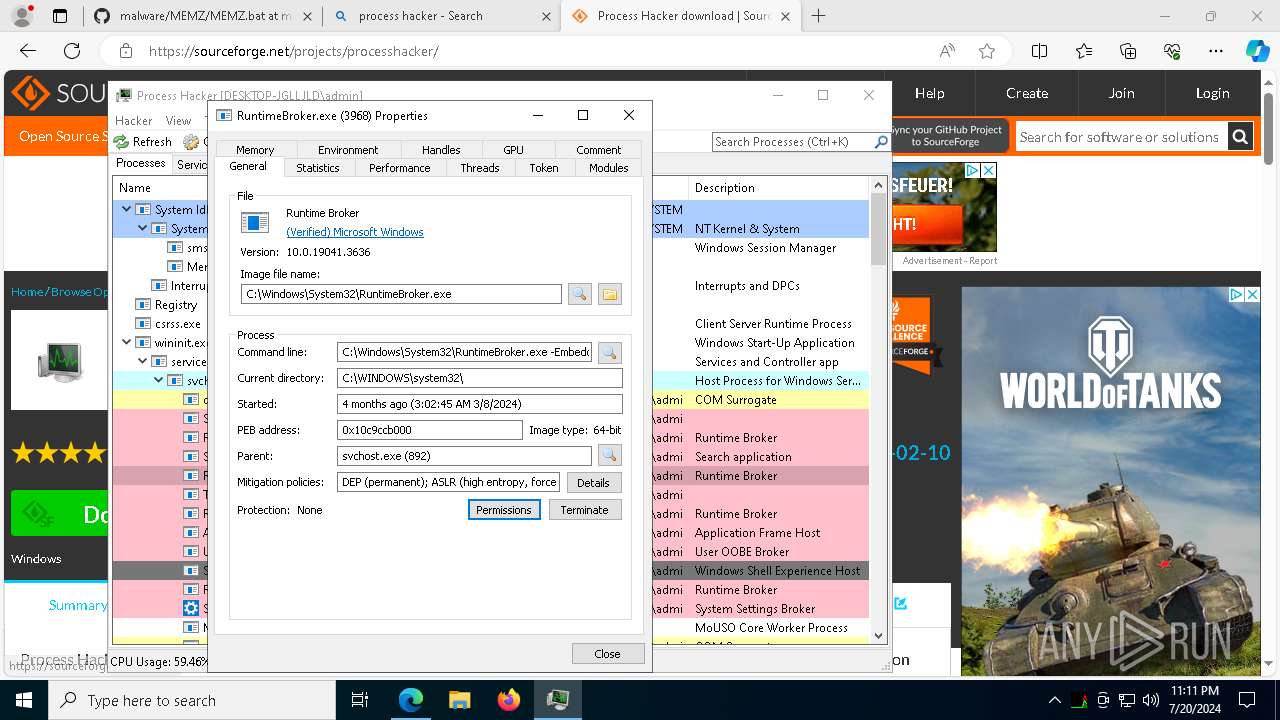1280x720 pixels.
Task: Terminate the RuntimeBroker process button
Action: [x=584, y=510]
